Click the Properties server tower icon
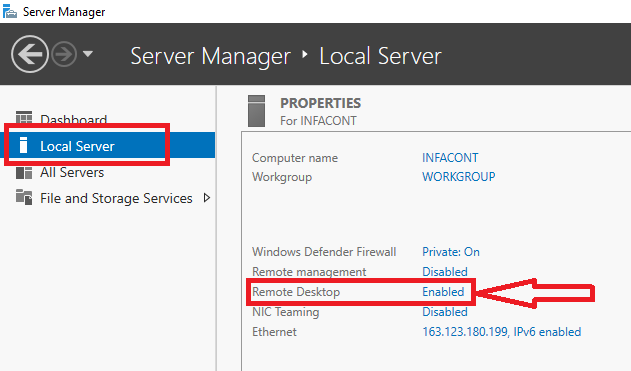631x371 pixels. (x=256, y=111)
